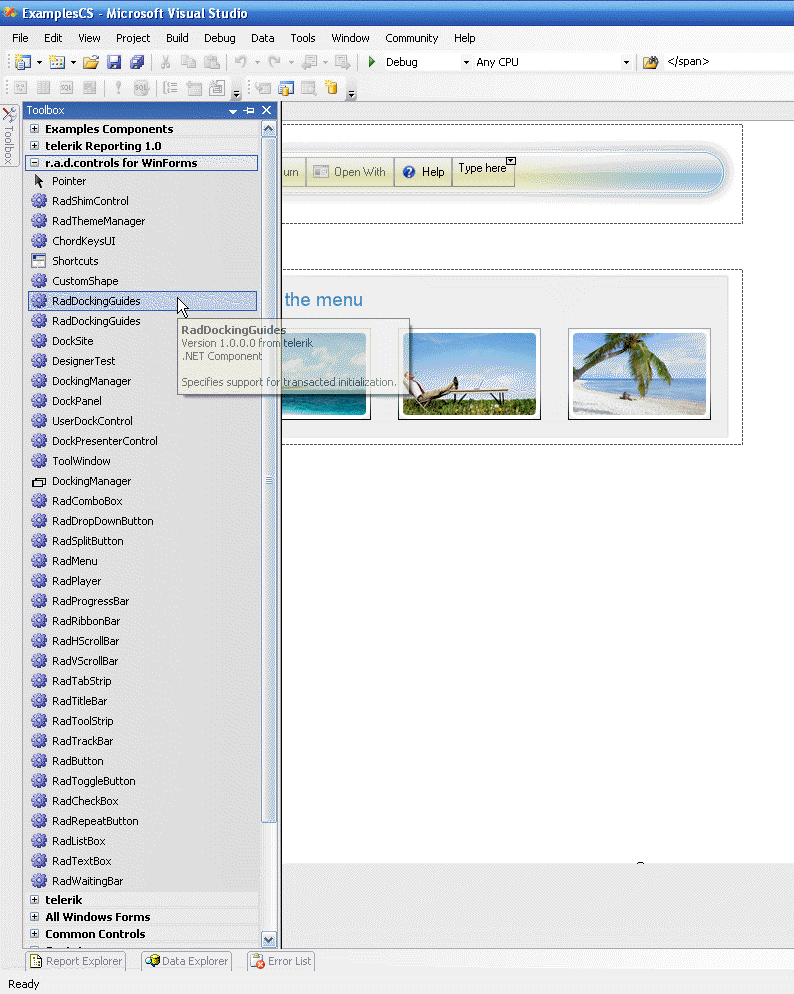
Task: Click the Paste clipboard icon
Action: (x=212, y=62)
